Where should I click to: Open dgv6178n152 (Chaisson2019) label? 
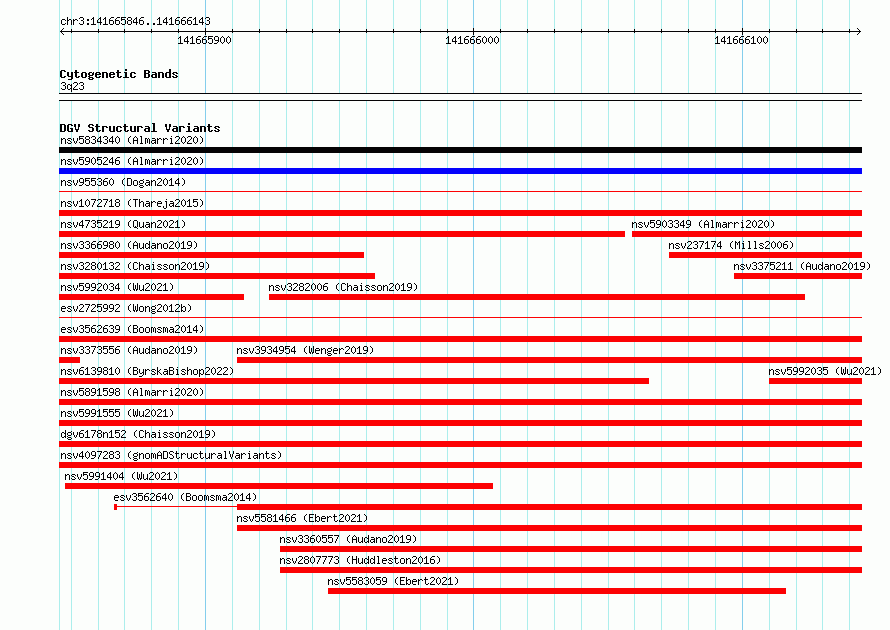(138, 434)
